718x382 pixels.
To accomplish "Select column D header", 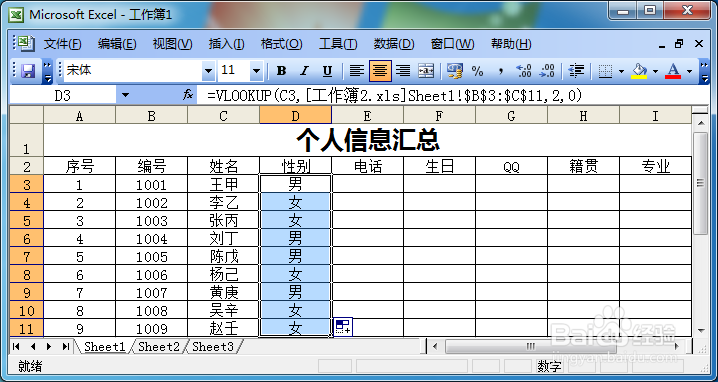I will pos(295,115).
